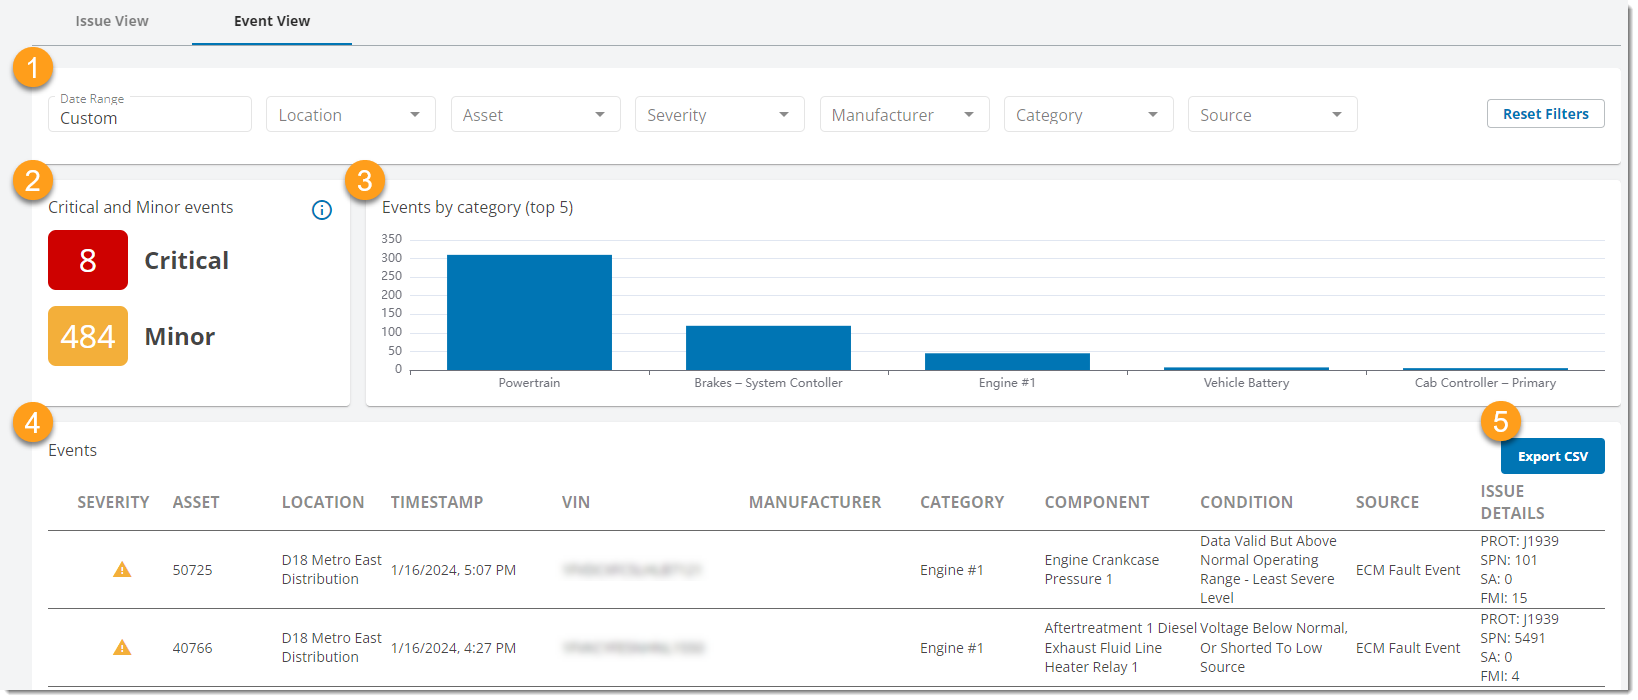The image size is (1638, 700).
Task: Click the orange Minor count badge
Action: pos(88,336)
